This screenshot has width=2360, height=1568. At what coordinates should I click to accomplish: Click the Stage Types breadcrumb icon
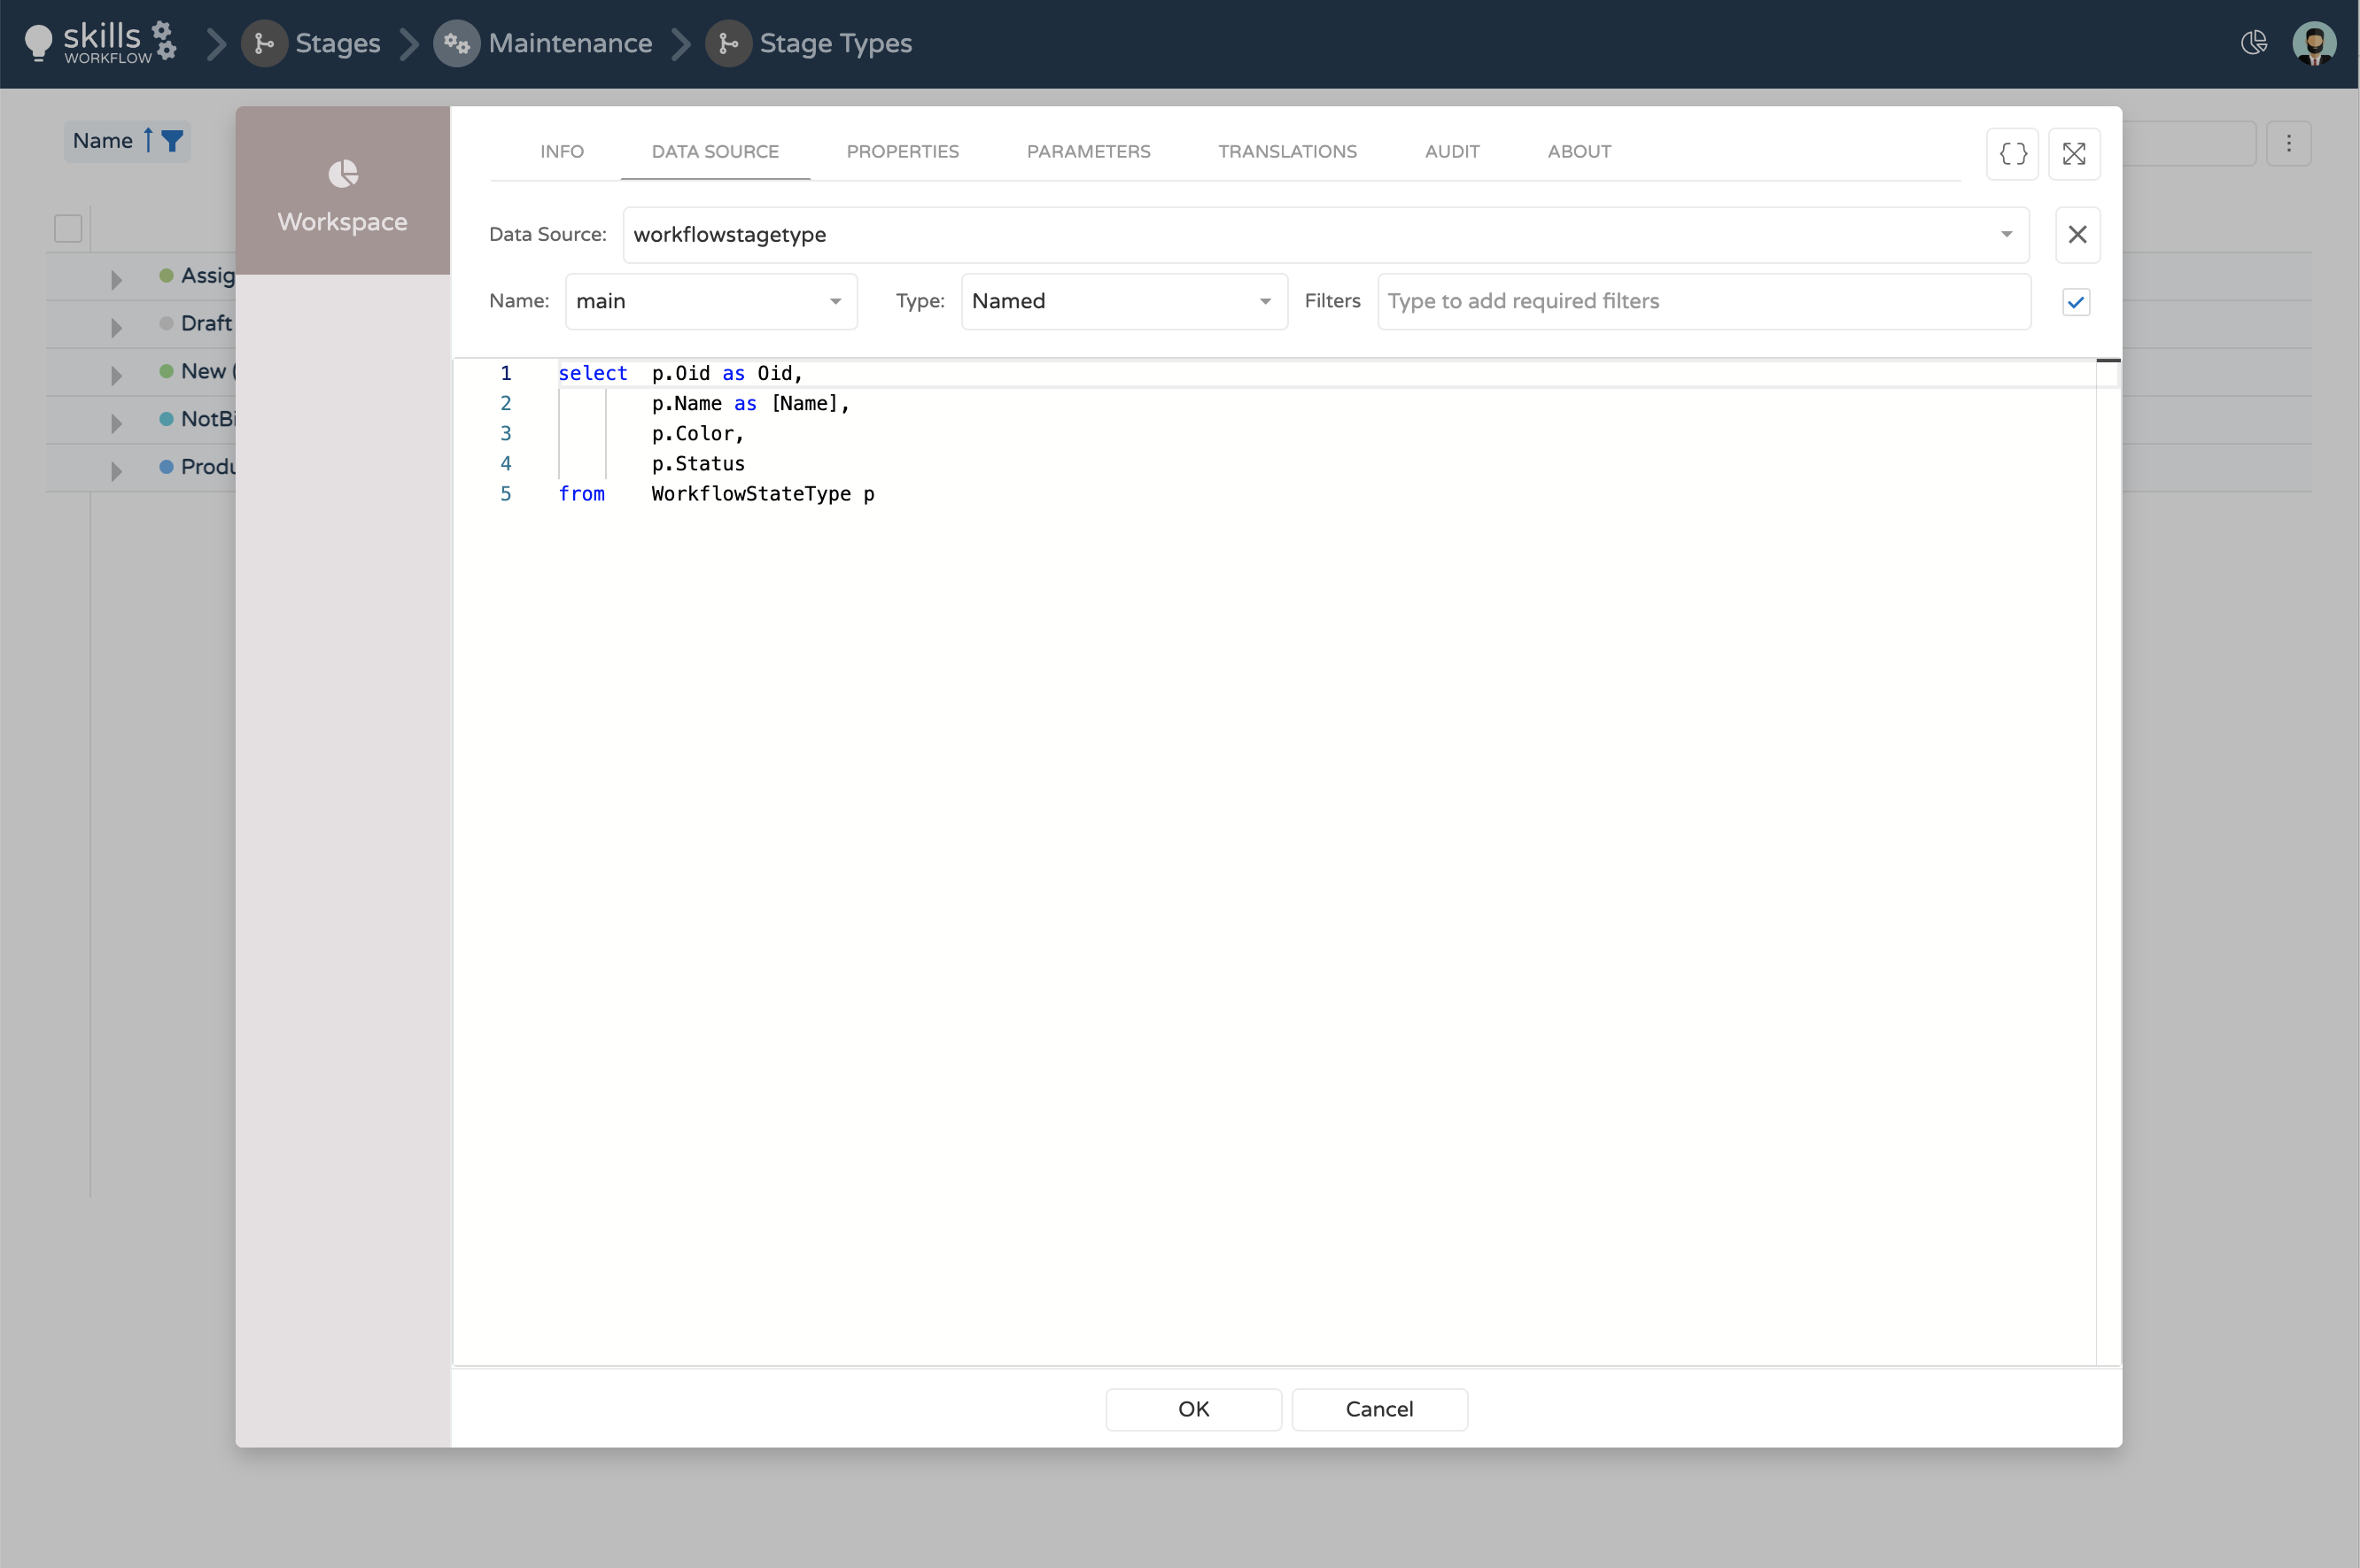click(x=729, y=44)
